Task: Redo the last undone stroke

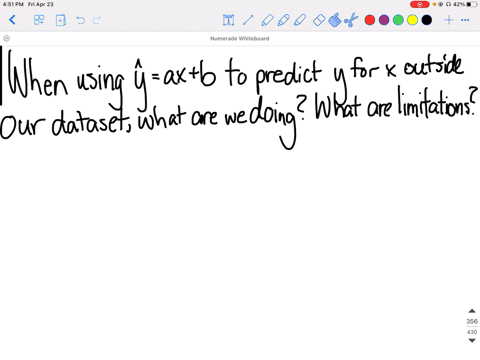Action: pos(96,20)
